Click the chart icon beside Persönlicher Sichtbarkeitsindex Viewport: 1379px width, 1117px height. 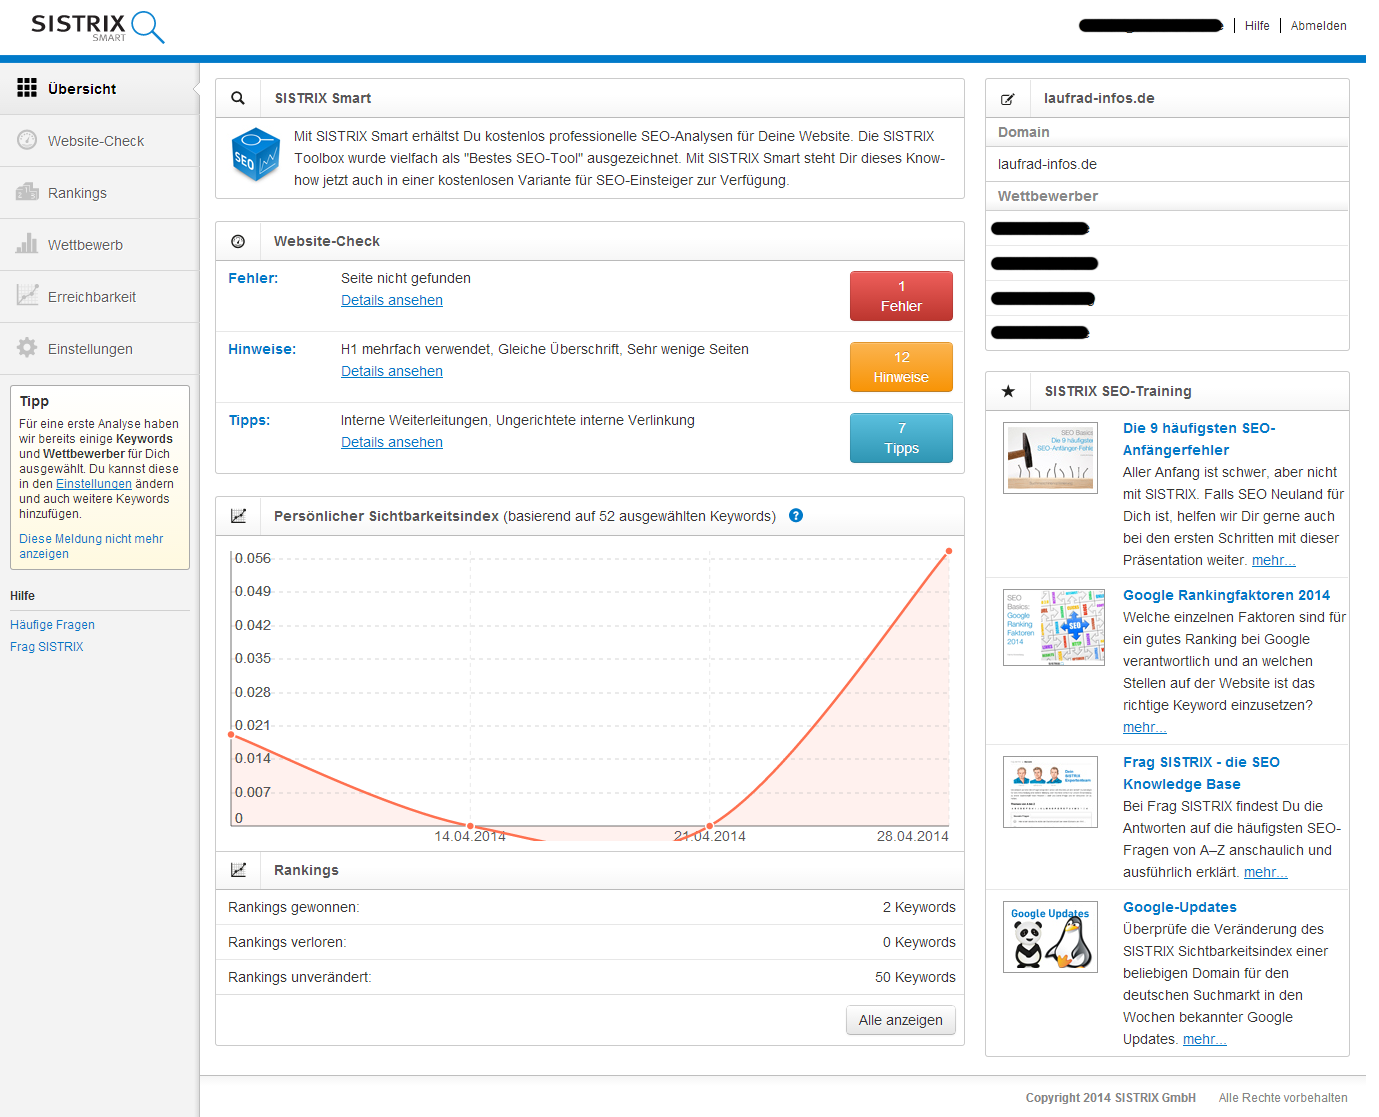238,516
